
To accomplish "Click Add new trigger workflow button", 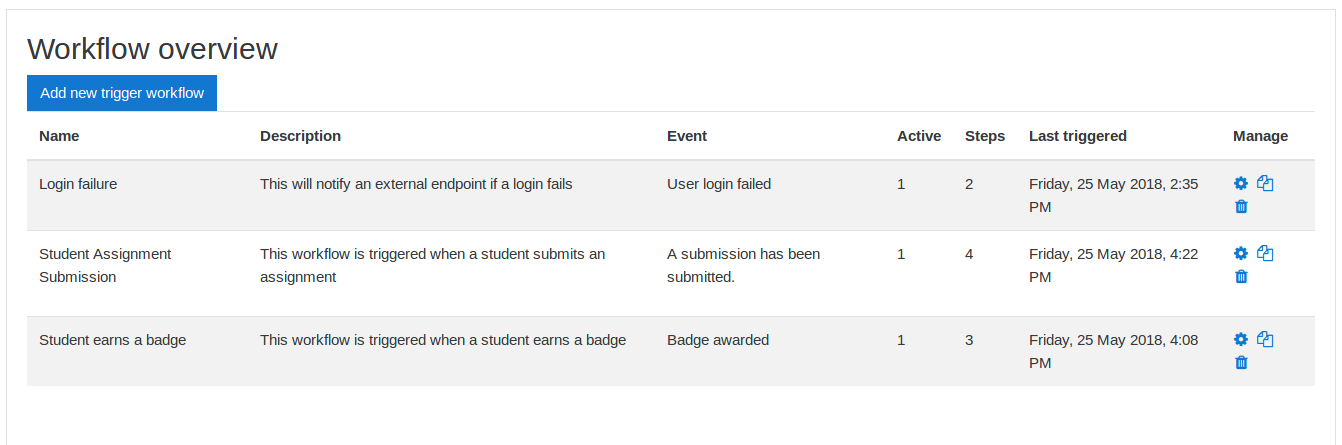I will point(122,93).
